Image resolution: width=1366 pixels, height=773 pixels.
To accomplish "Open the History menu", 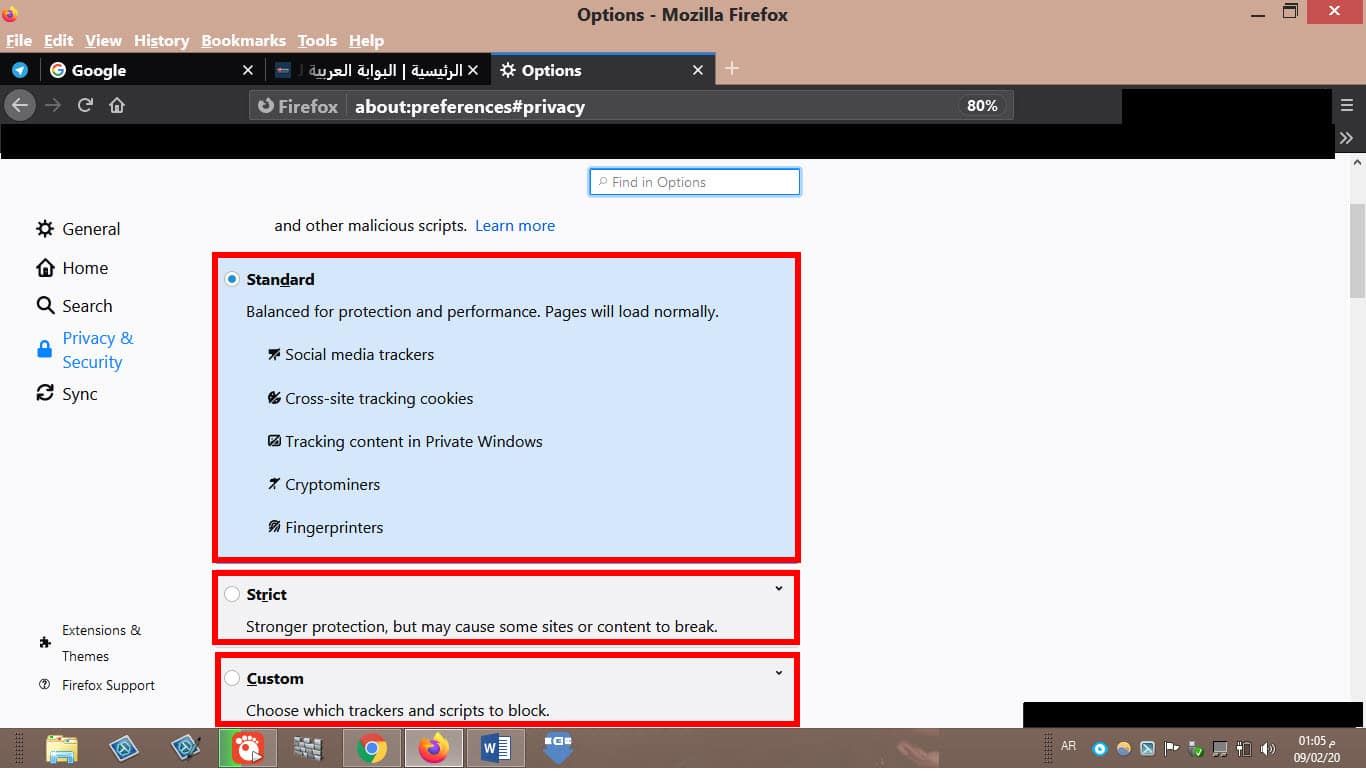I will pyautogui.click(x=161, y=41).
